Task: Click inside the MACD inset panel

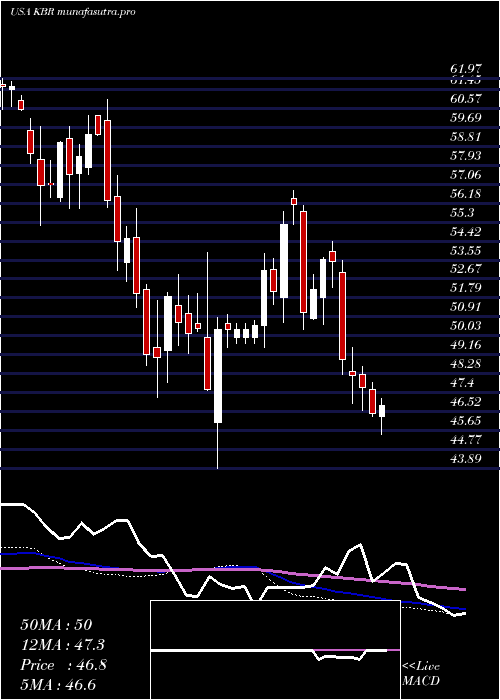Action: pyautogui.click(x=275, y=650)
